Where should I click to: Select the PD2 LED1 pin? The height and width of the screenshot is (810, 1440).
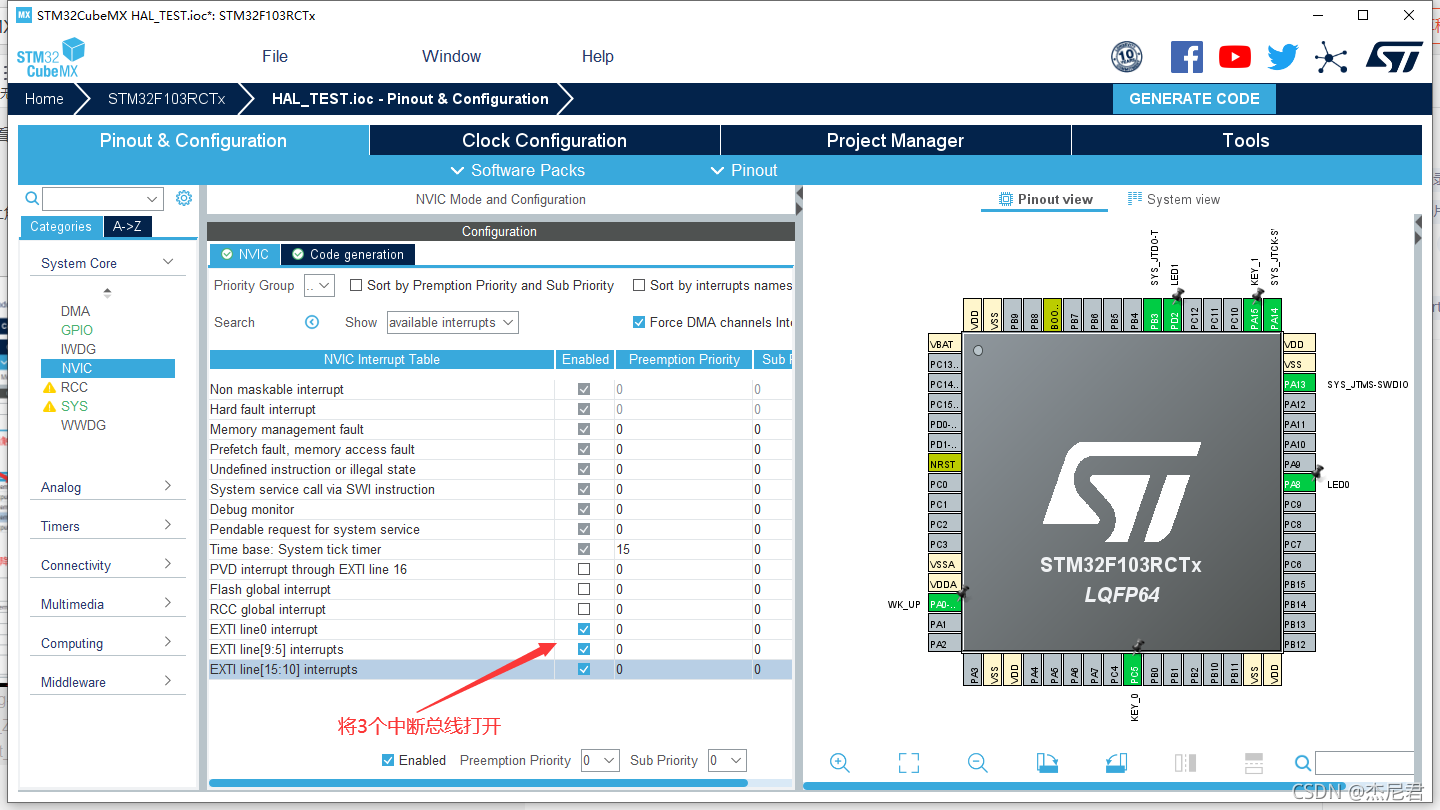(1174, 315)
